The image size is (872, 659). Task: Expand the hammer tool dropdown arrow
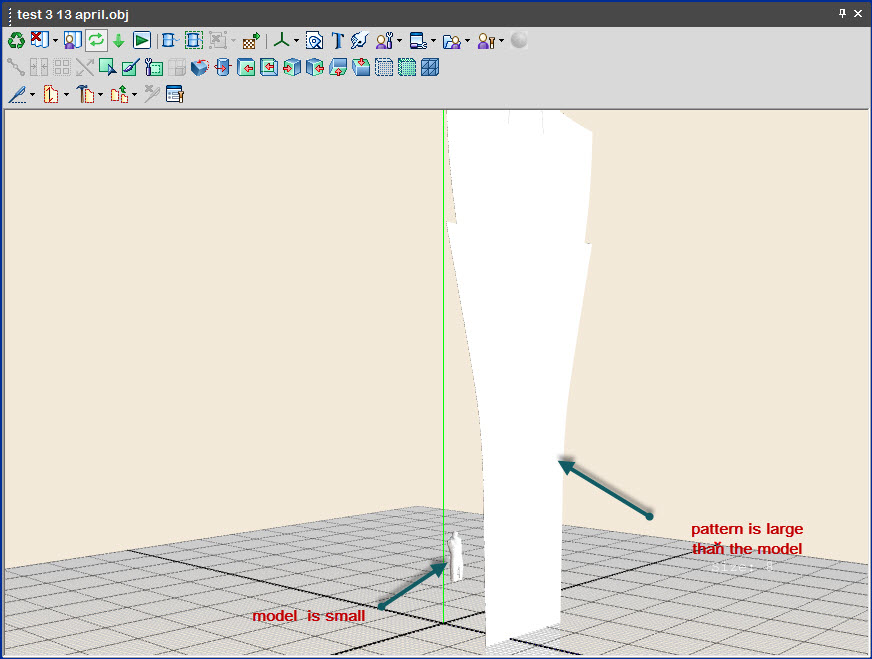click(x=100, y=95)
